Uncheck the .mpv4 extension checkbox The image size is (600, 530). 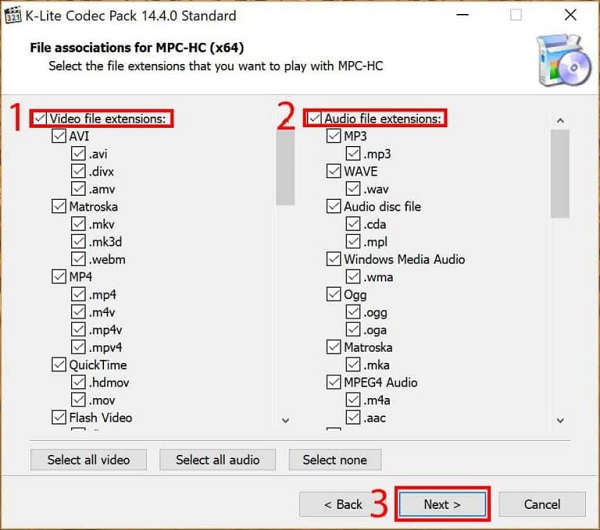78,347
